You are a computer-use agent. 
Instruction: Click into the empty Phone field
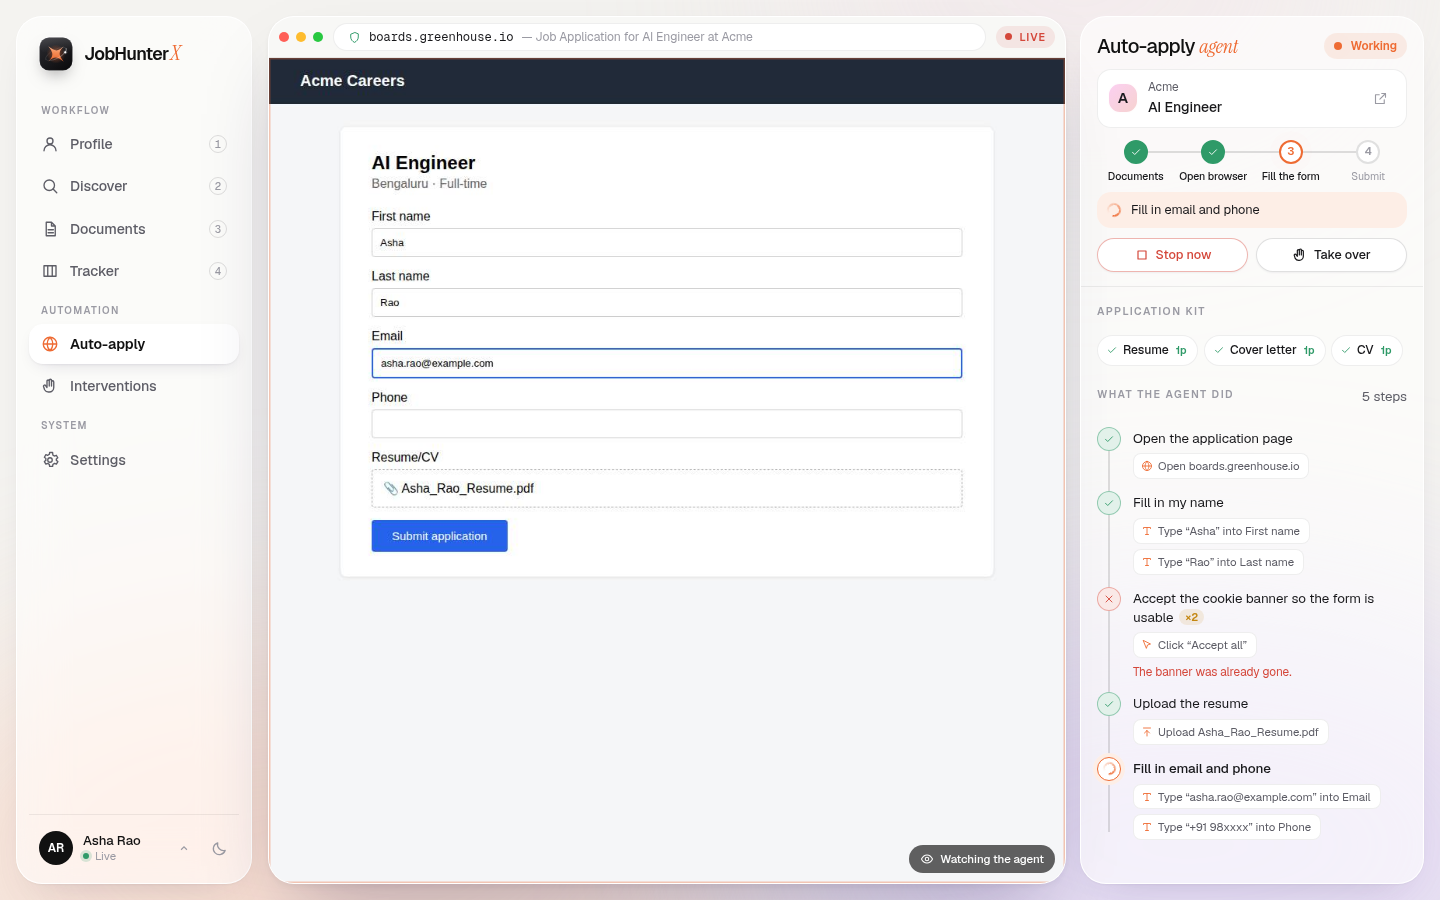667,424
